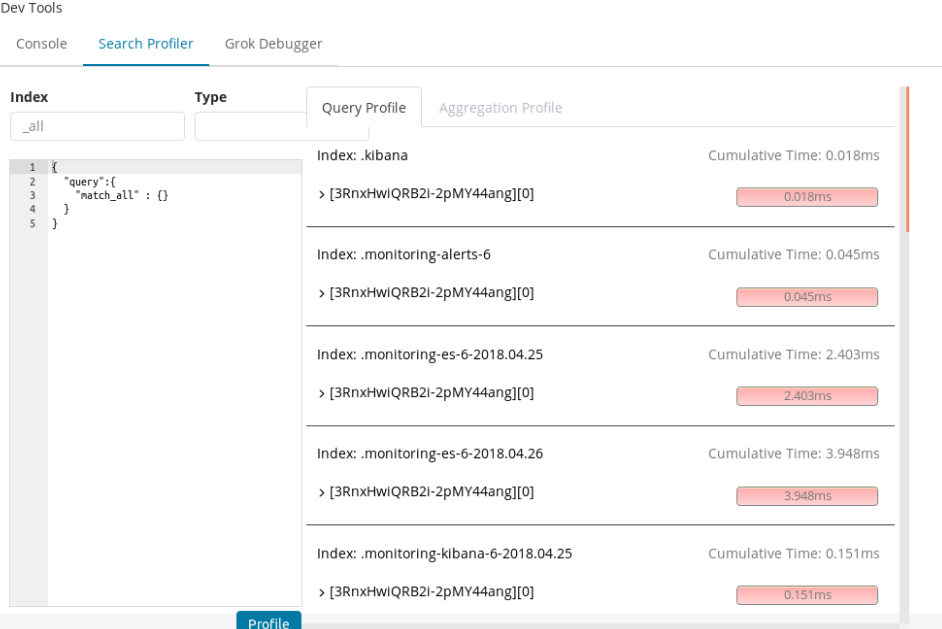Click the 0.151ms time bar

(x=807, y=595)
